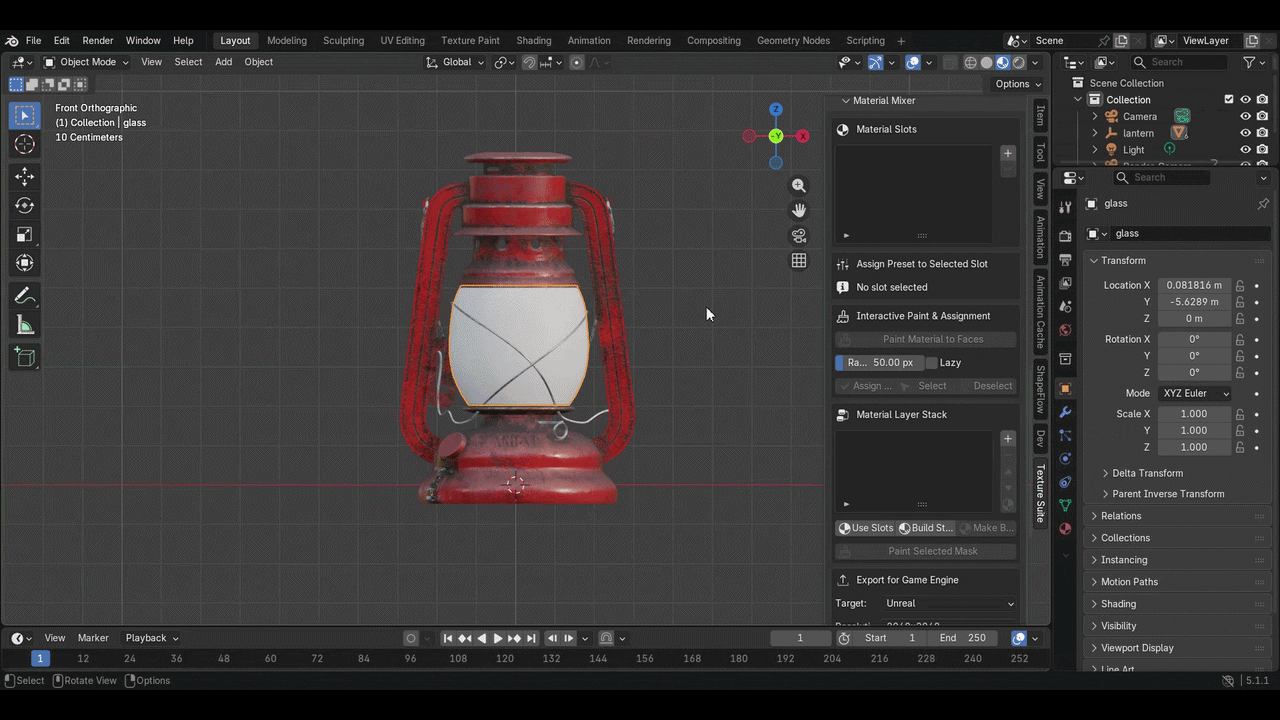
Task: Select the Move tool in the toolbar
Action: point(25,176)
